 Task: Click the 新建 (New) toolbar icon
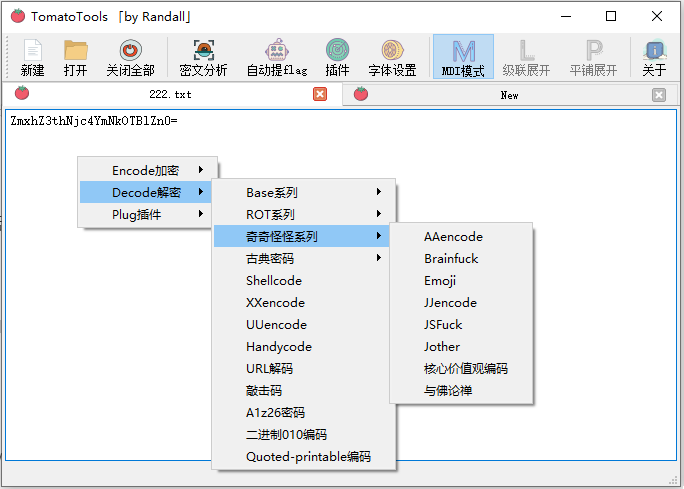pyautogui.click(x=32, y=57)
